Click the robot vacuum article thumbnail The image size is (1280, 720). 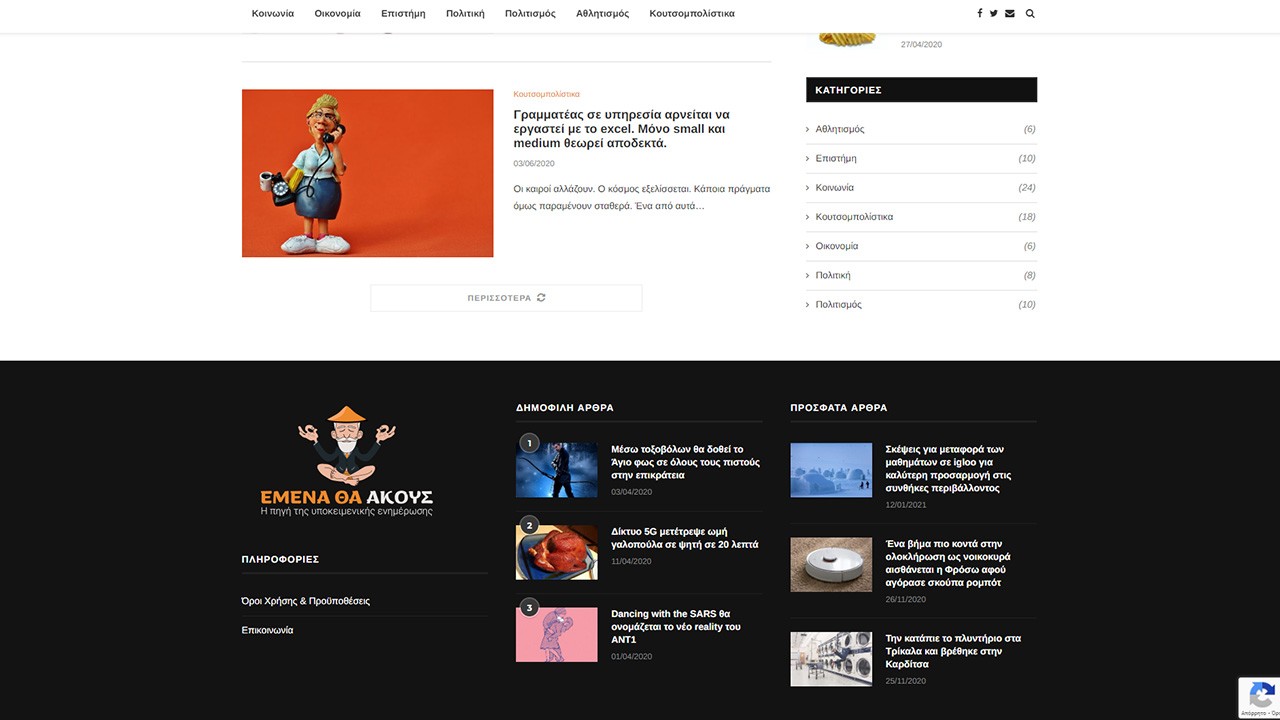coord(831,565)
